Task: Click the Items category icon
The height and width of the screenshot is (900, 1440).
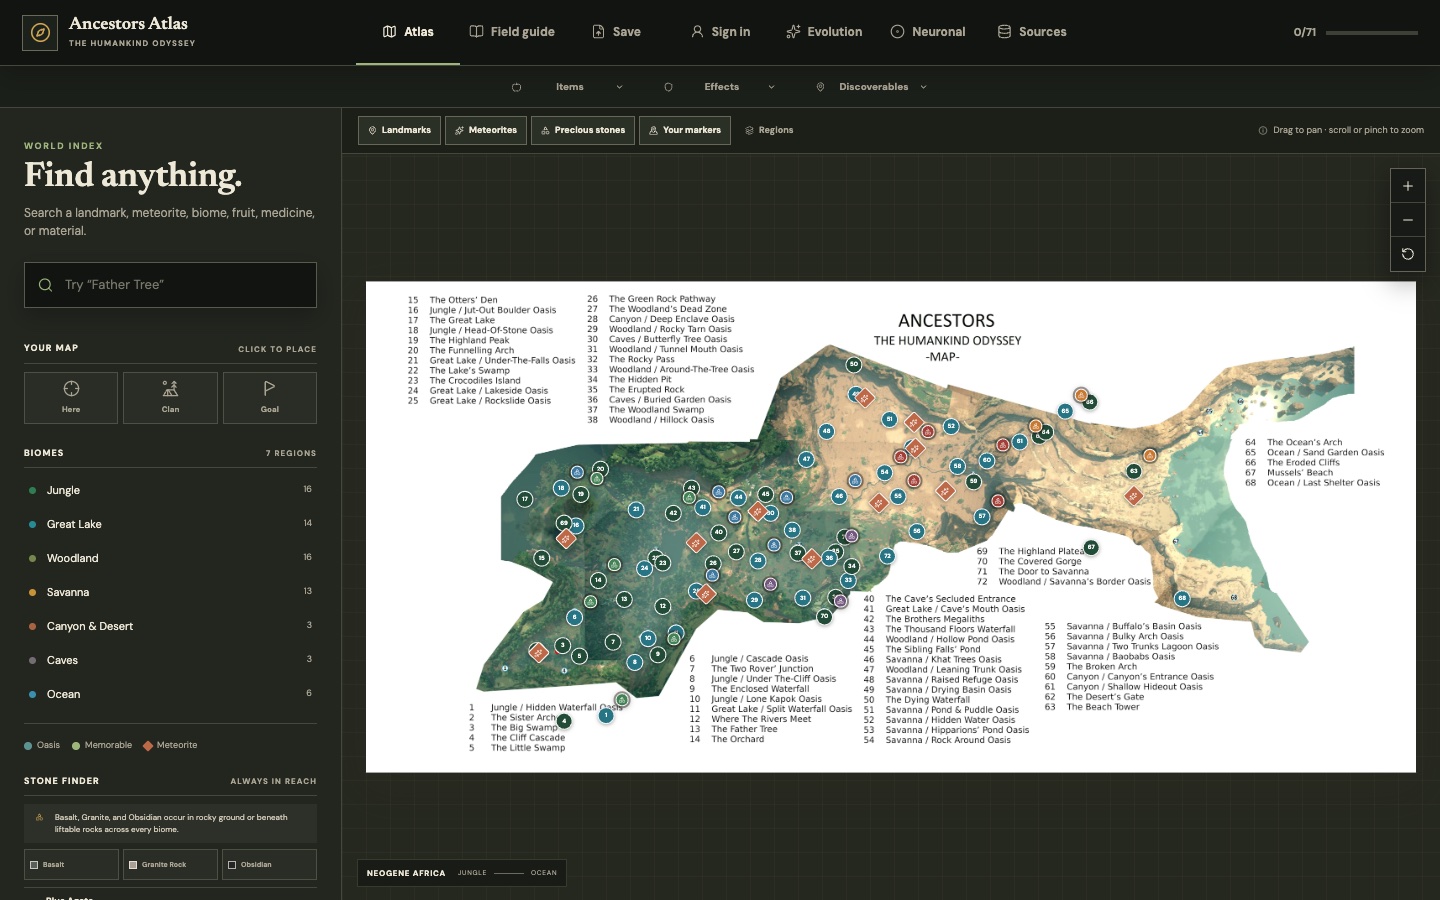Action: pyautogui.click(x=516, y=87)
